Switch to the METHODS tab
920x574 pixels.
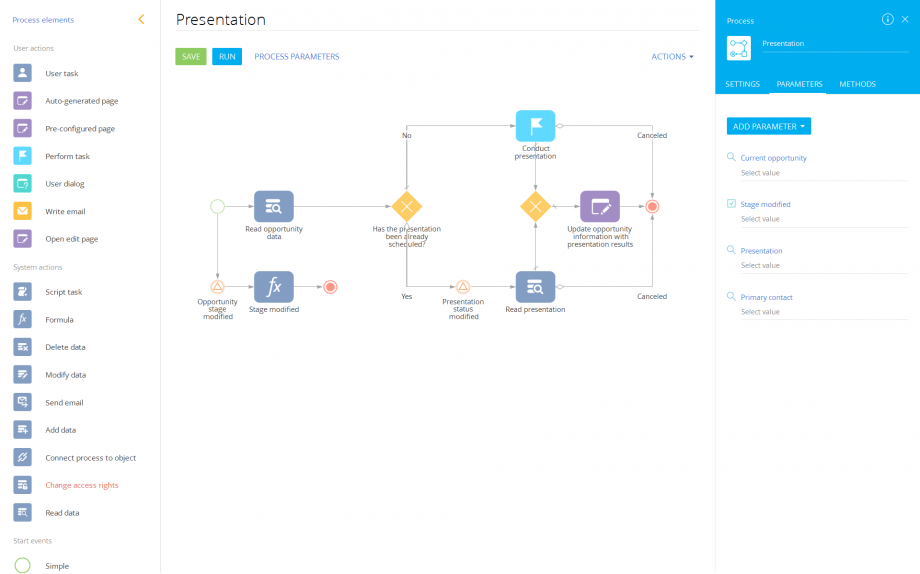point(857,84)
